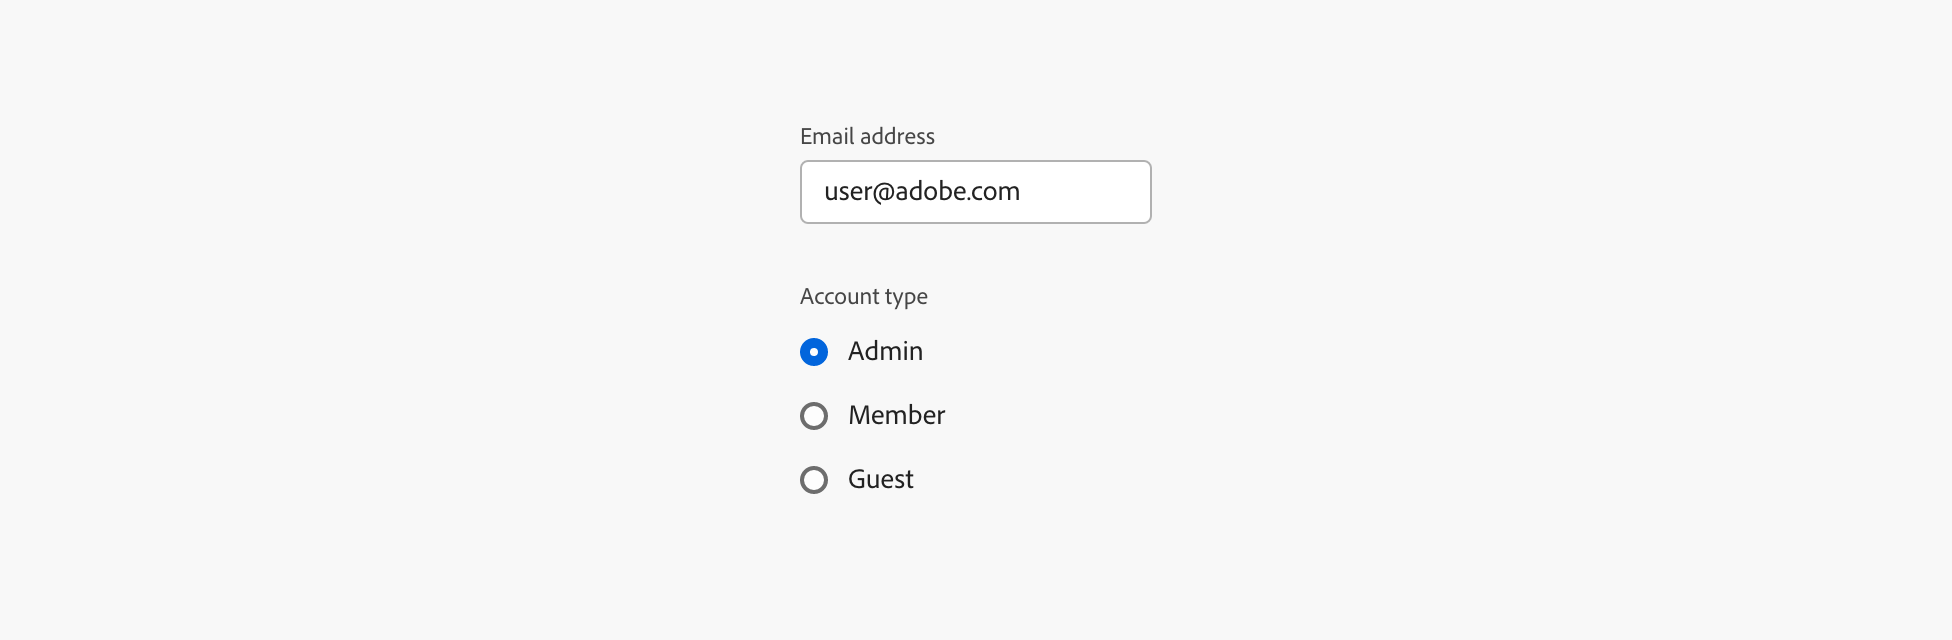The image size is (1952, 640).
Task: Click the empty circle beside Member
Action: (x=814, y=416)
